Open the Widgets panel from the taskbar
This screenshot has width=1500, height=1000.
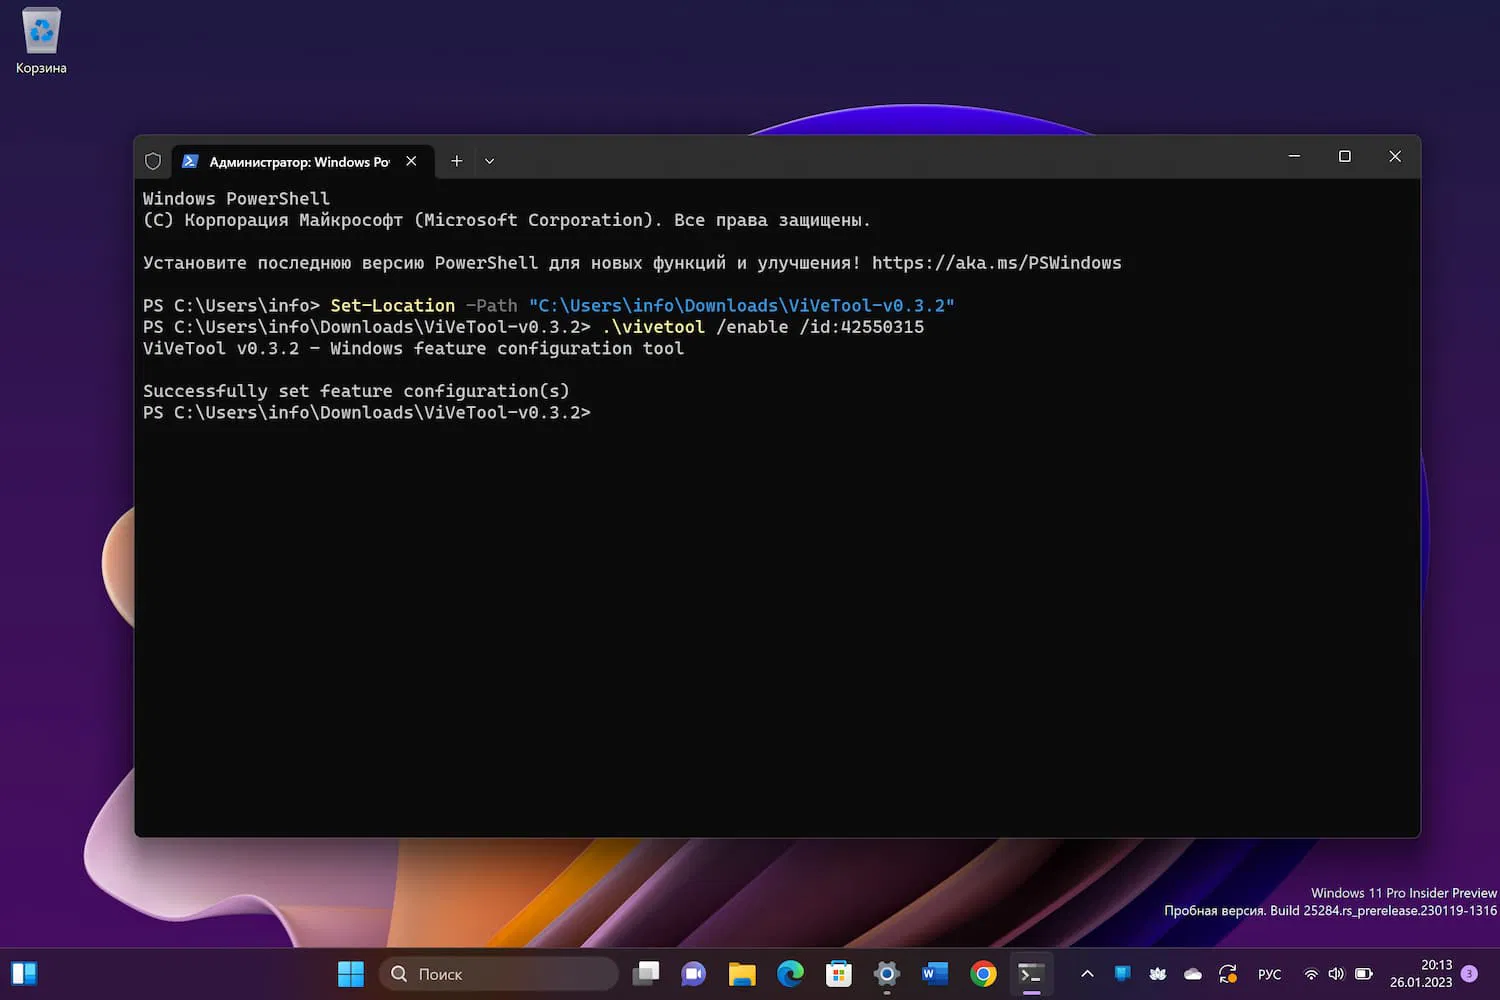click(x=24, y=974)
